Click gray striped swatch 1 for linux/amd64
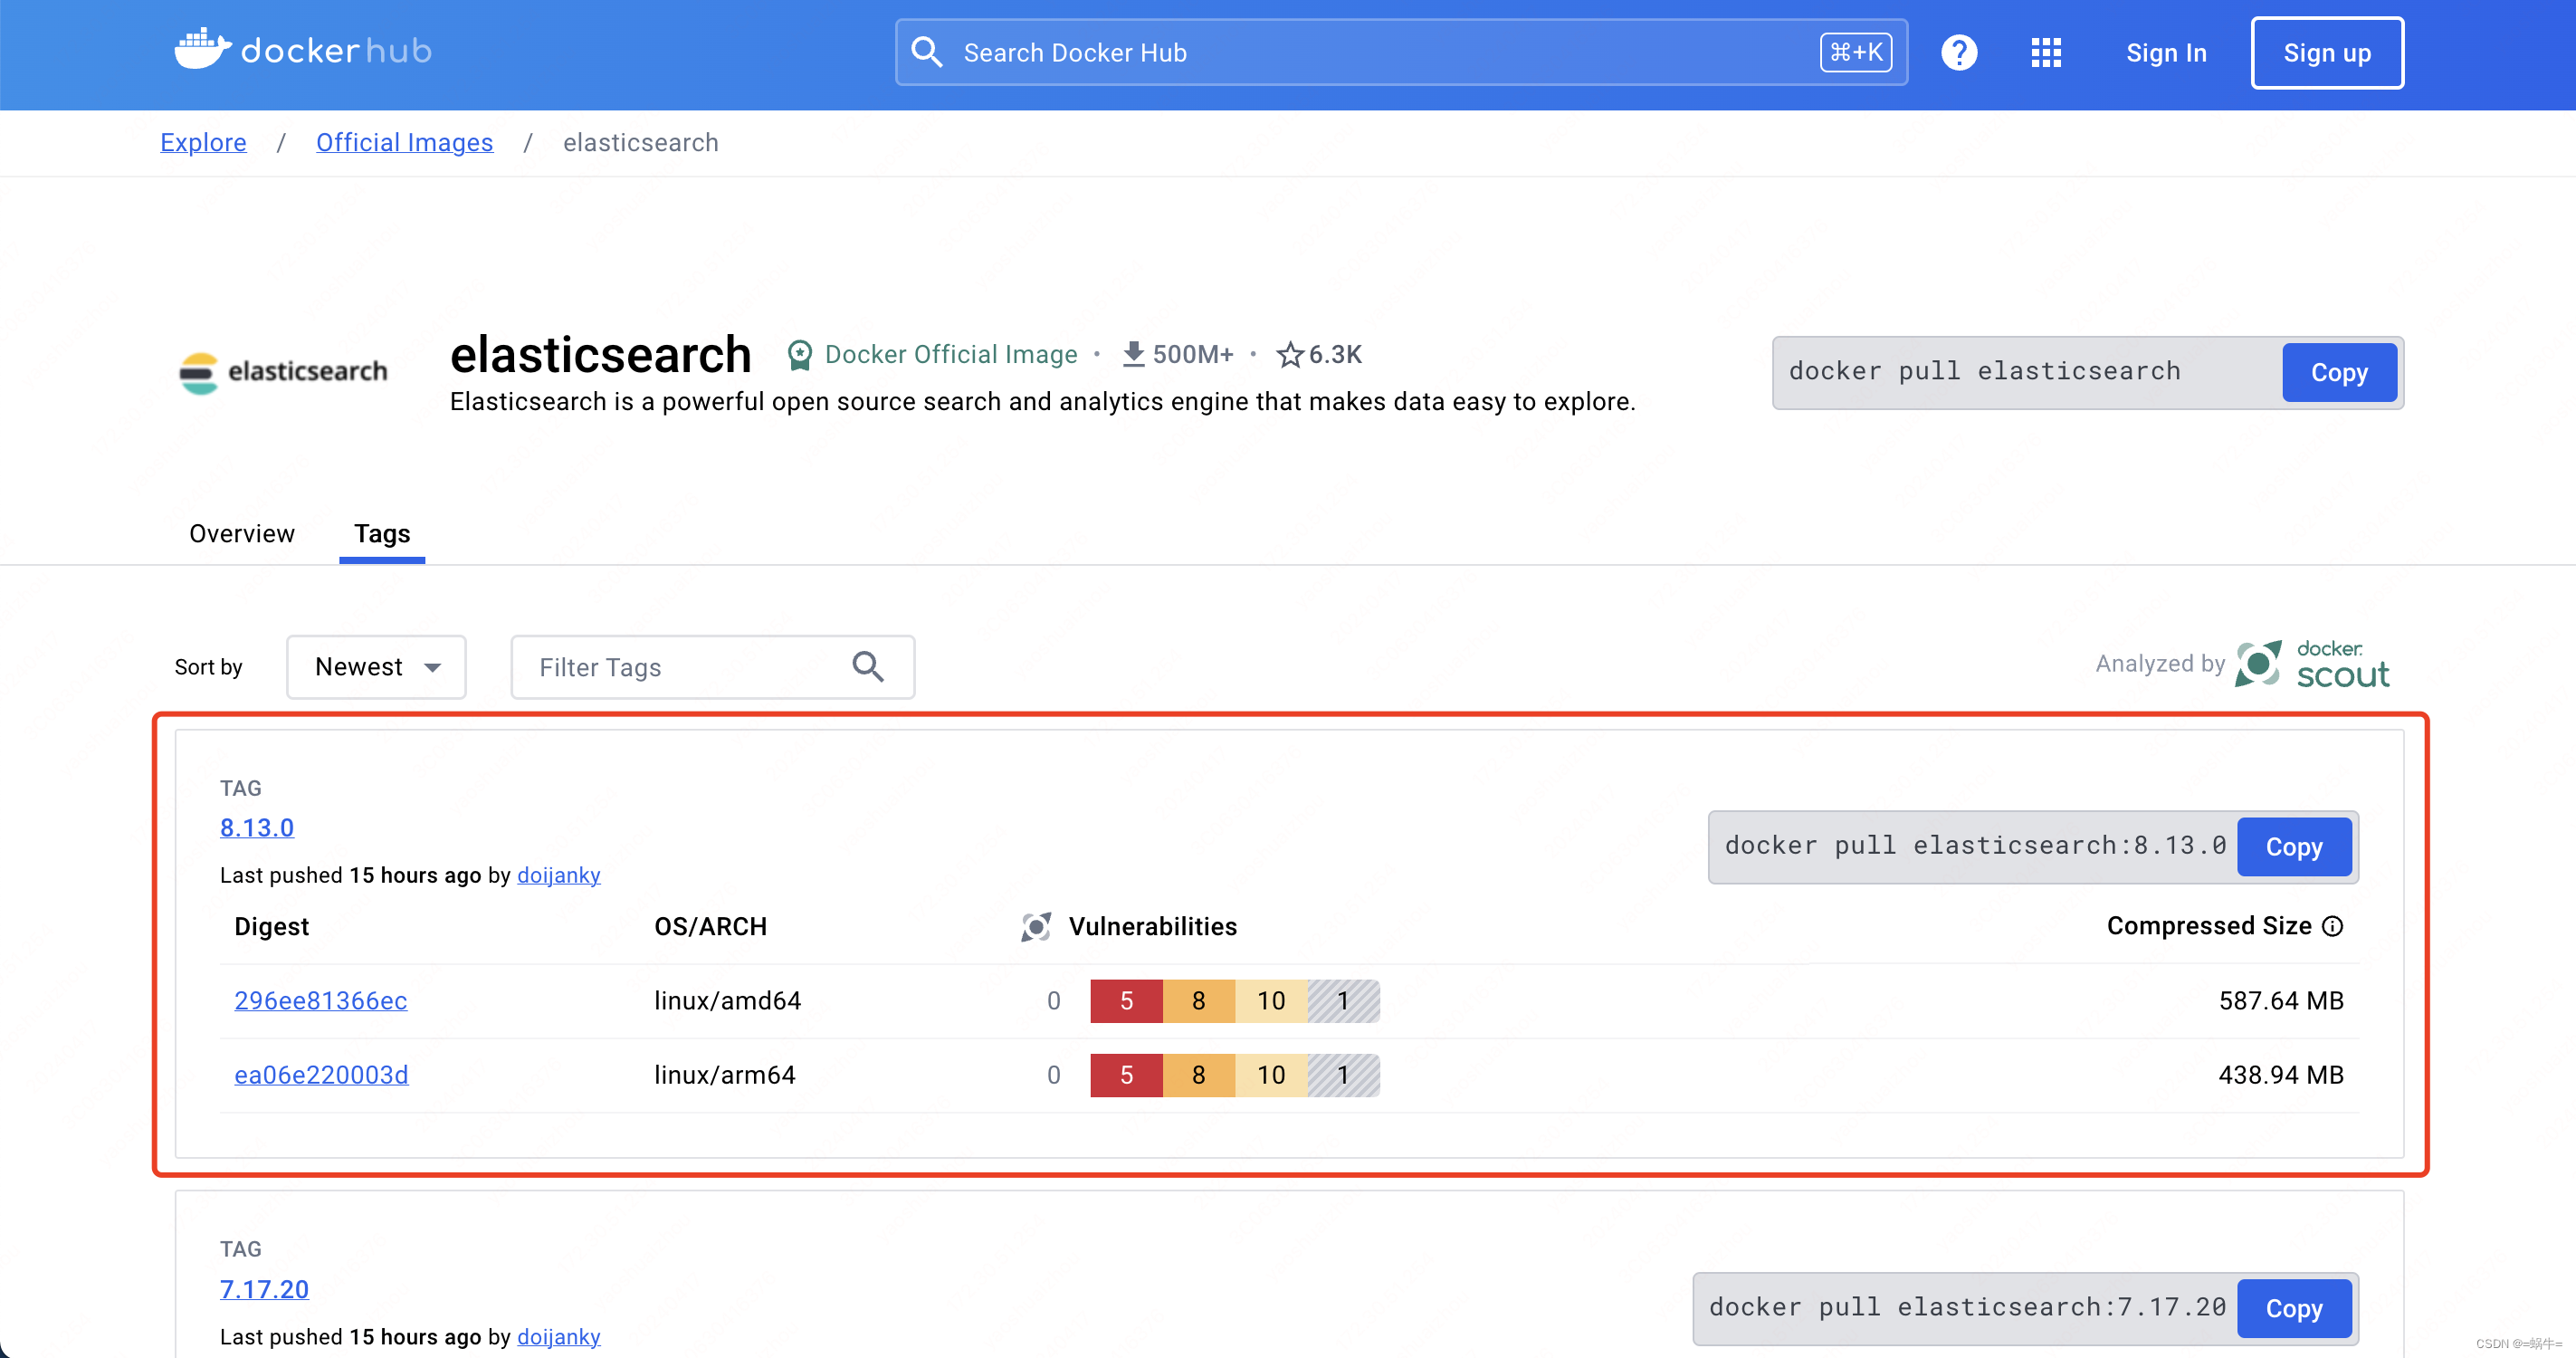 (x=1344, y=1001)
